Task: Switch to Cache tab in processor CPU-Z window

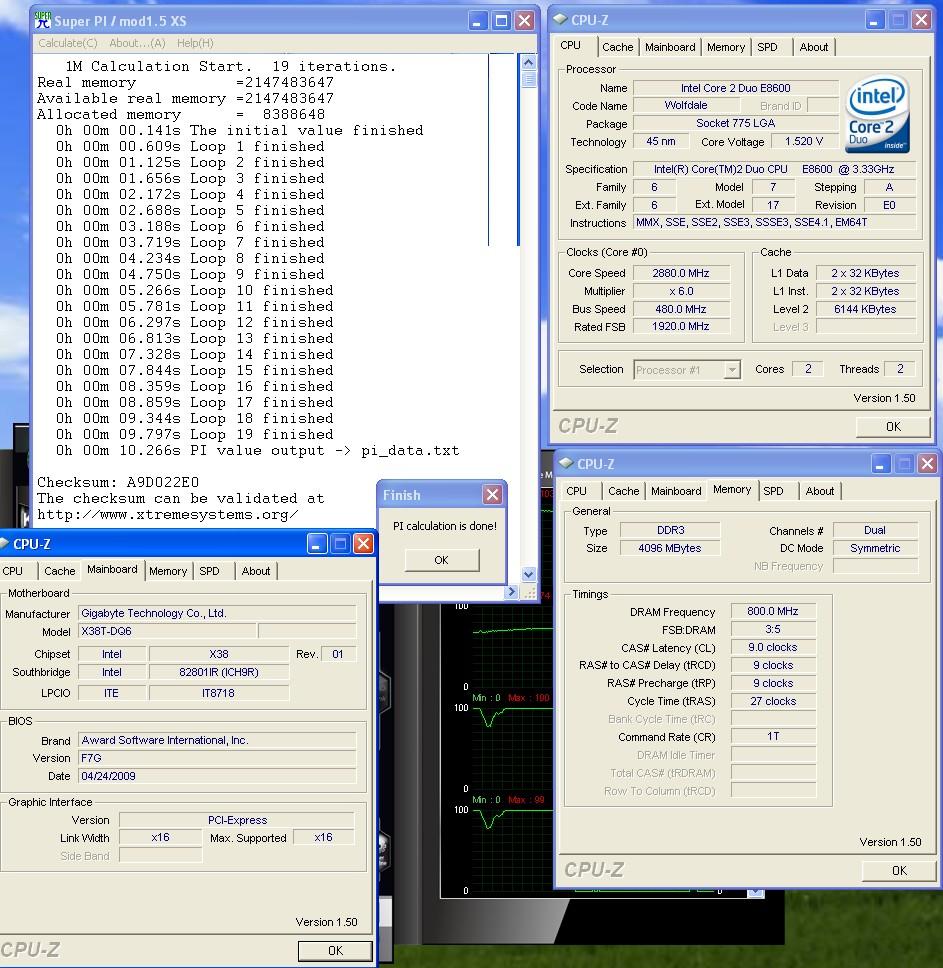Action: (618, 48)
